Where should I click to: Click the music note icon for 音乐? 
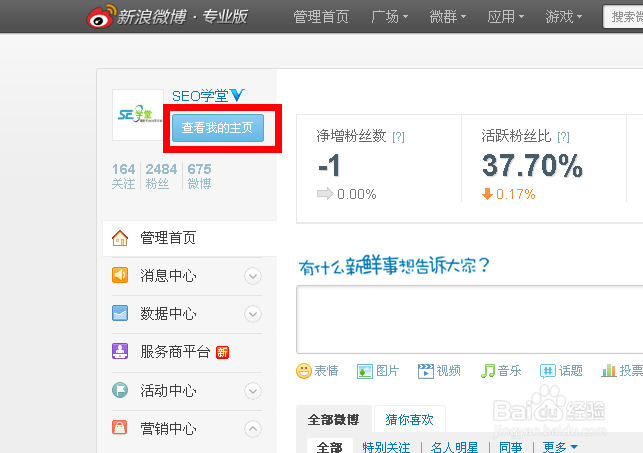pos(488,371)
